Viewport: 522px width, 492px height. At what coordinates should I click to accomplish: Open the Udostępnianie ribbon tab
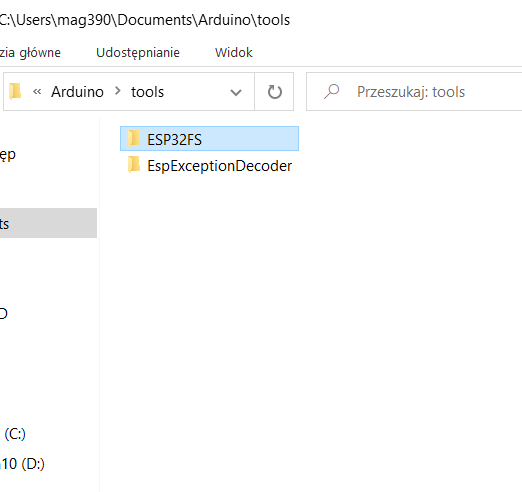point(138,53)
